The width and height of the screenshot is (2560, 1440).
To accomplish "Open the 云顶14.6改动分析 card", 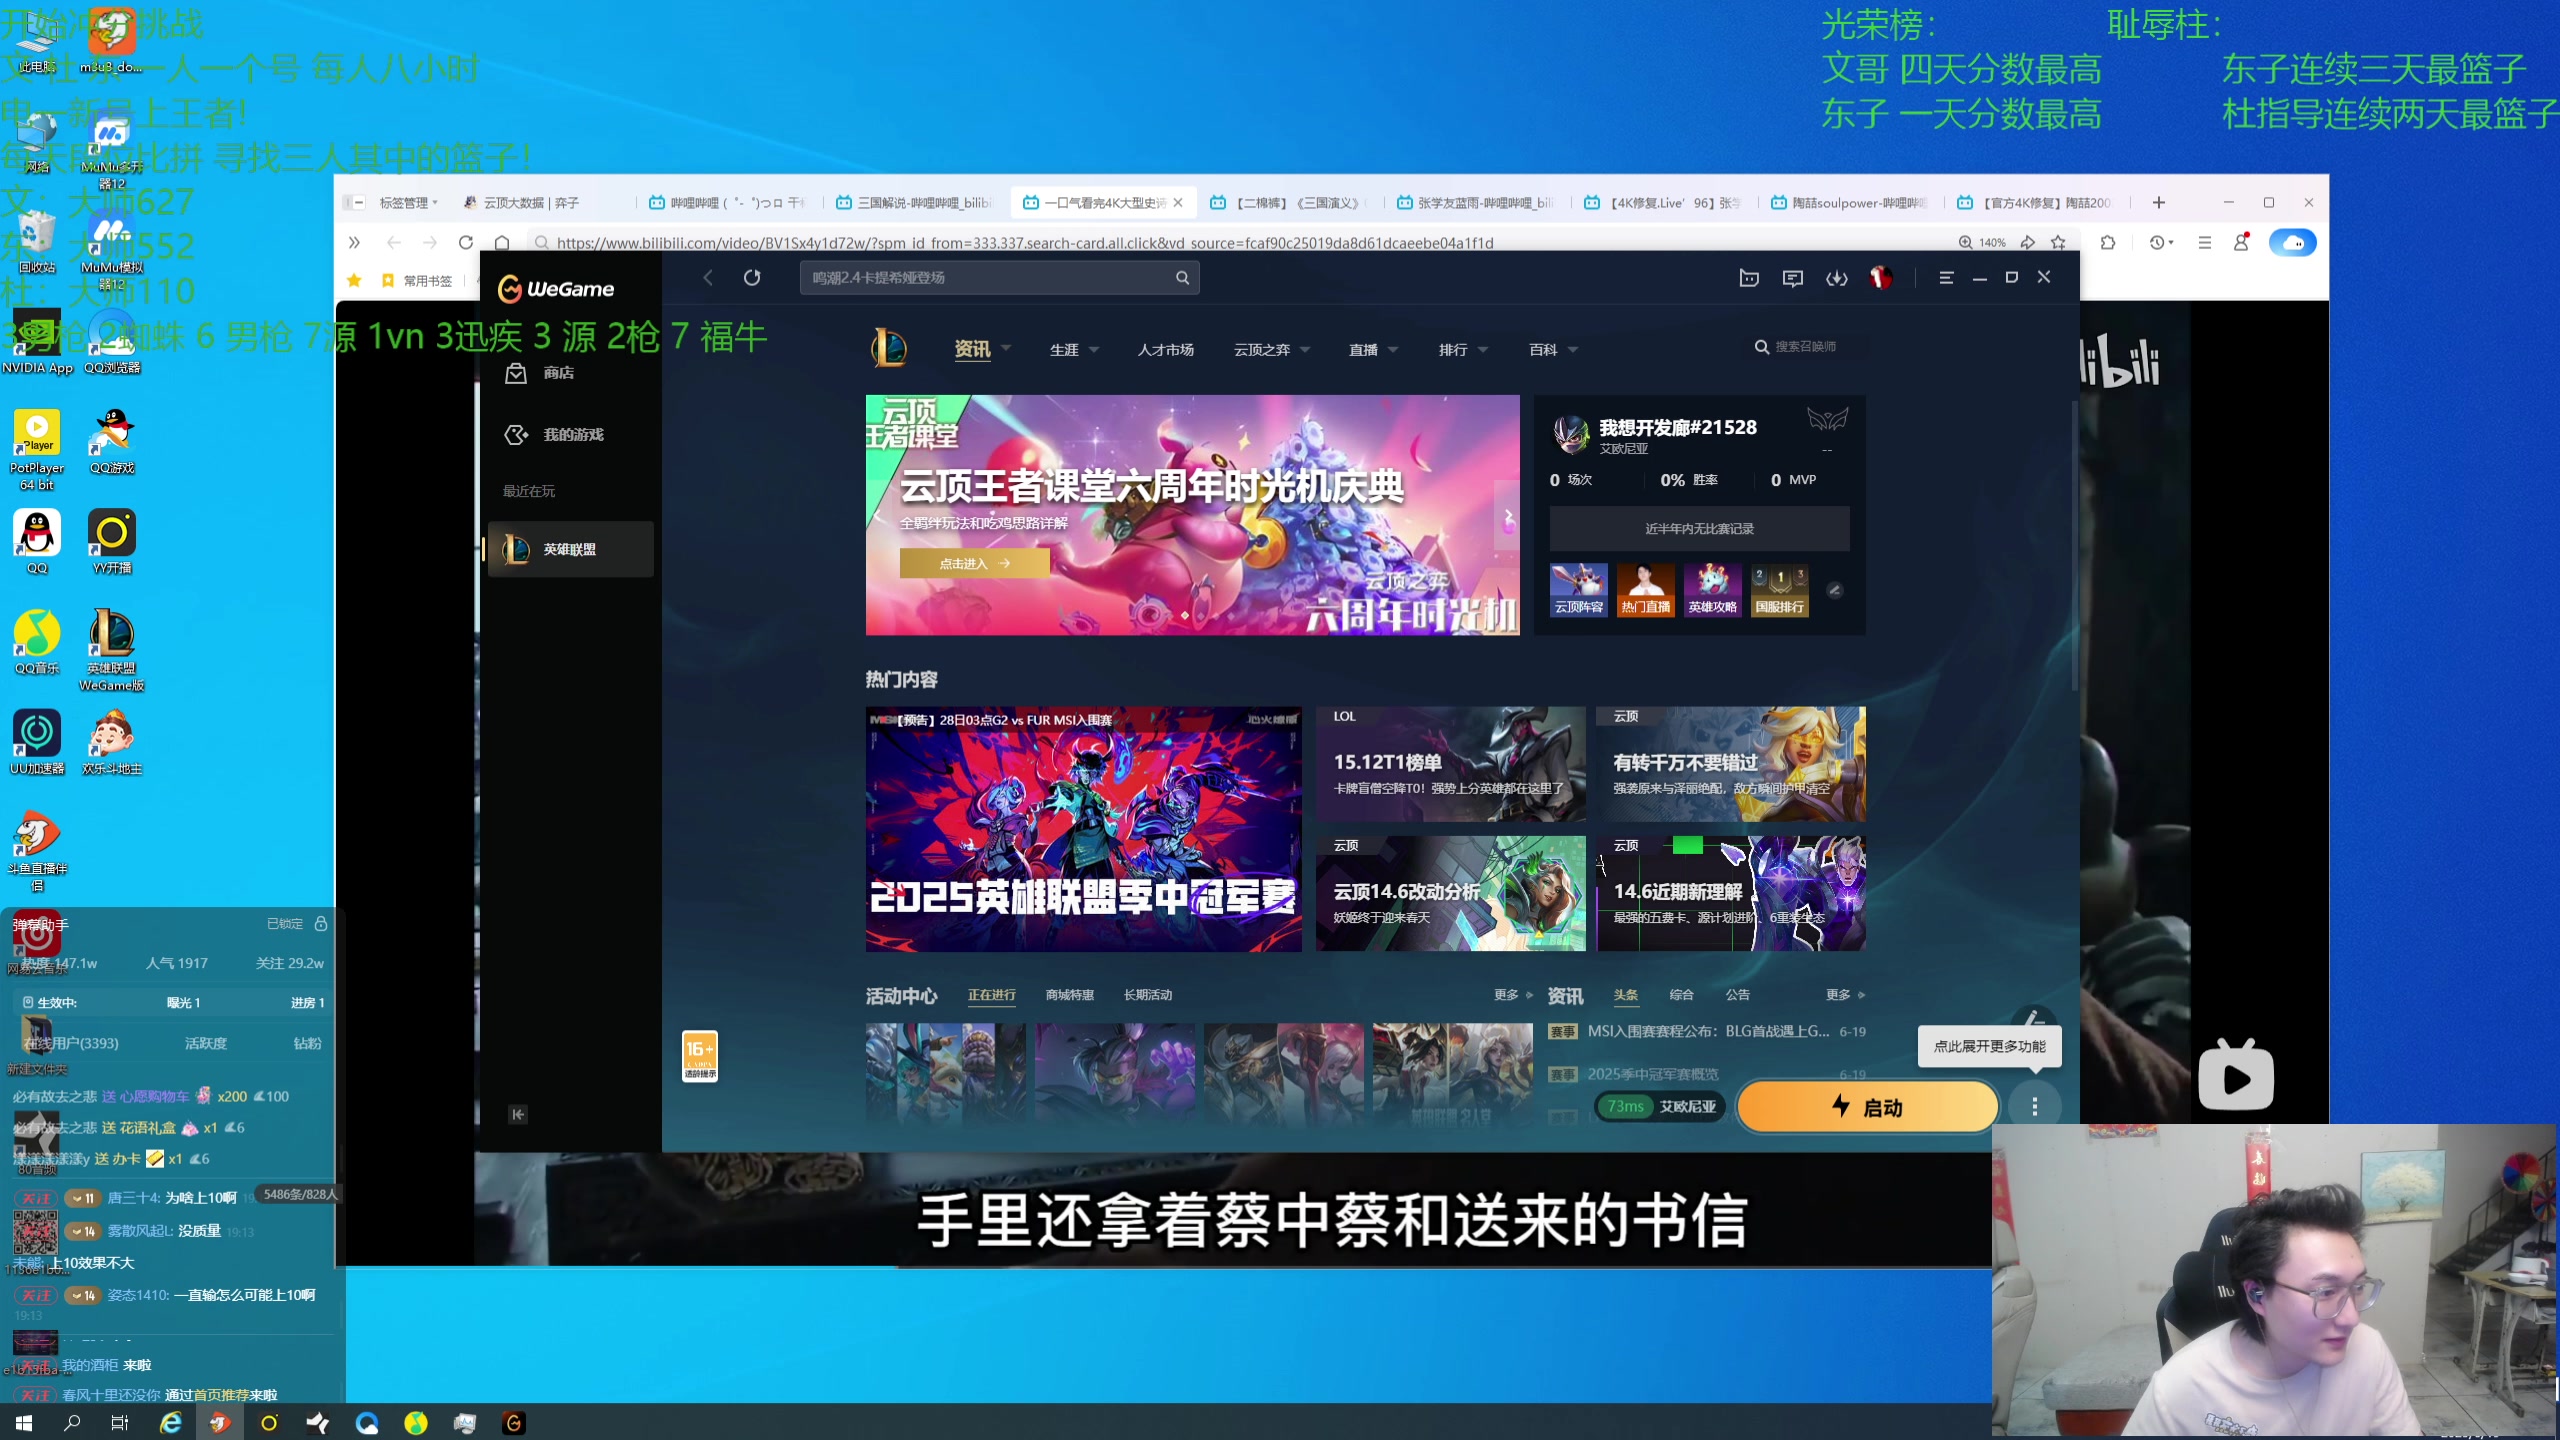I will pyautogui.click(x=1451, y=893).
